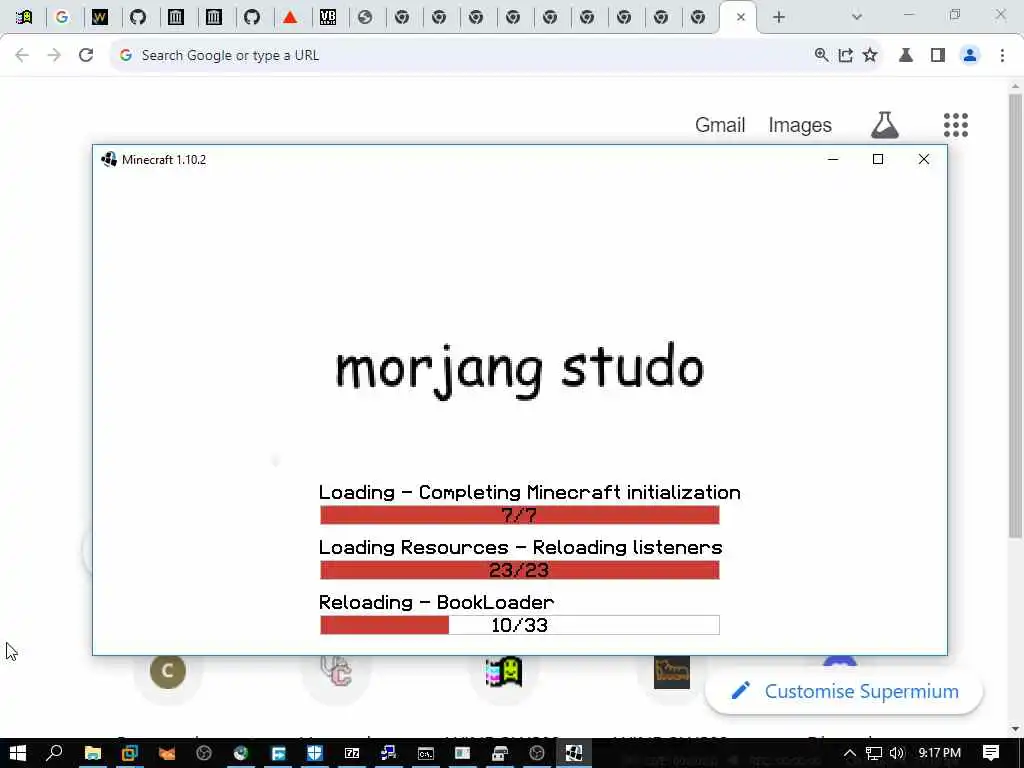Image resolution: width=1024 pixels, height=768 pixels.
Task: Open the green ghost face shortcut
Action: 504,672
